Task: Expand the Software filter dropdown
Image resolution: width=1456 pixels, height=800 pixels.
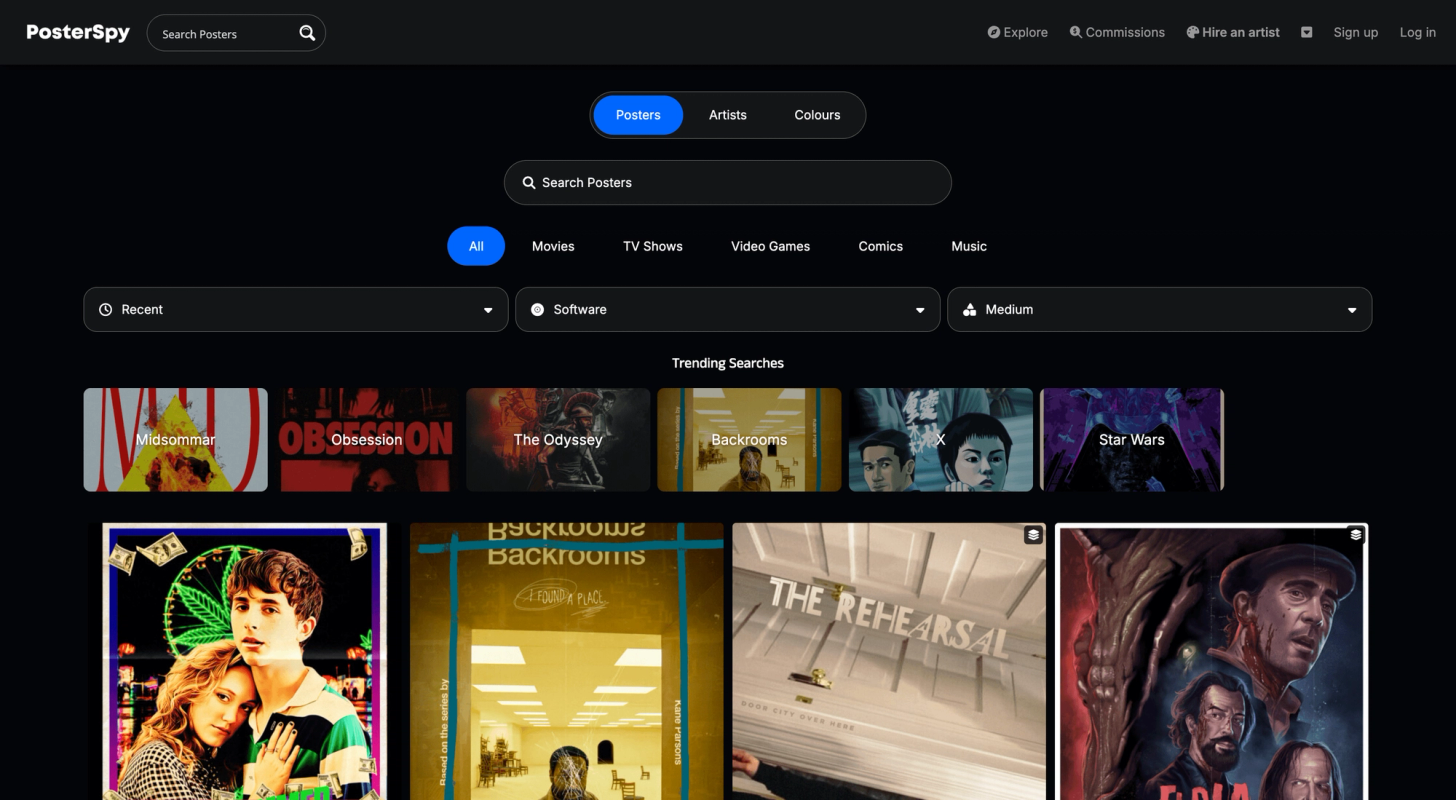Action: [x=728, y=310]
